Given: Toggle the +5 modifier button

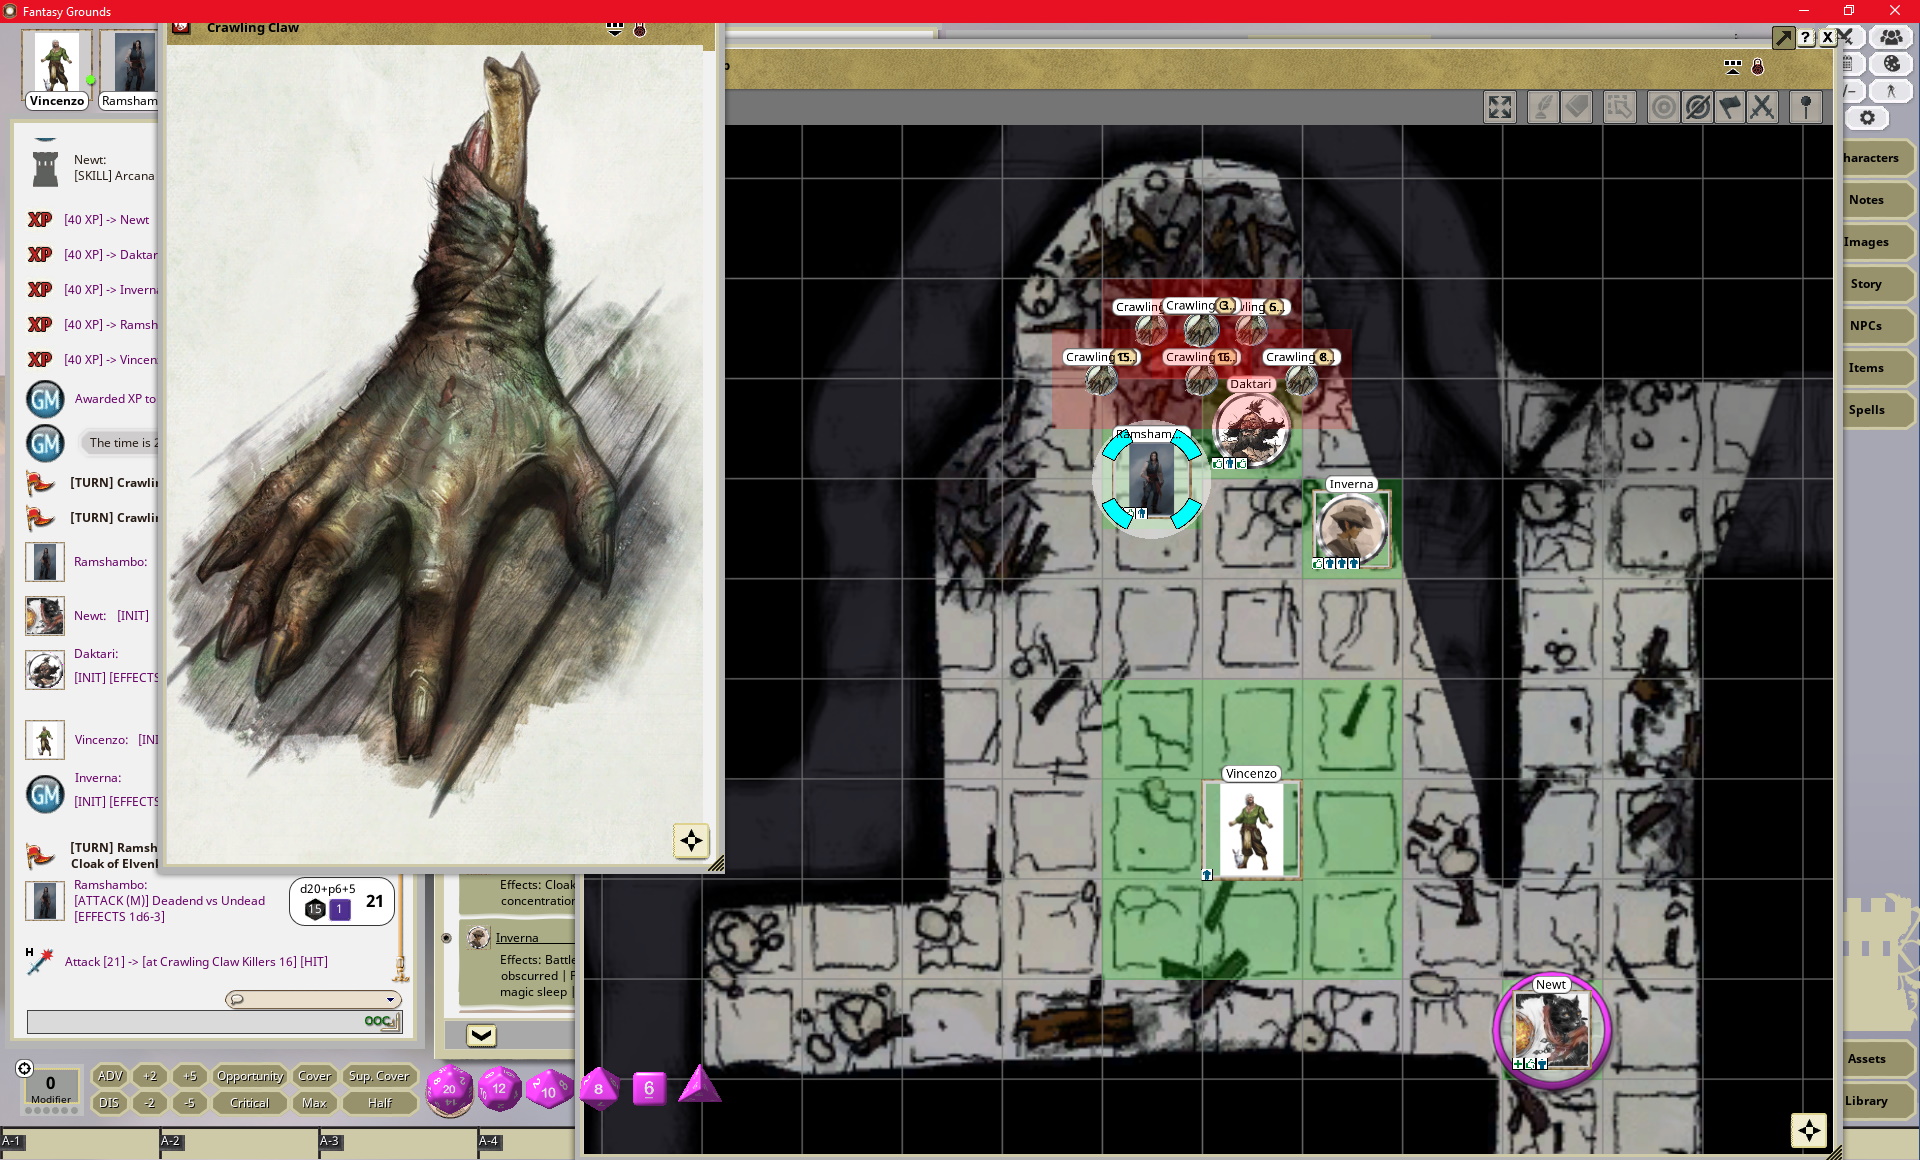Looking at the screenshot, I should pos(190,1076).
